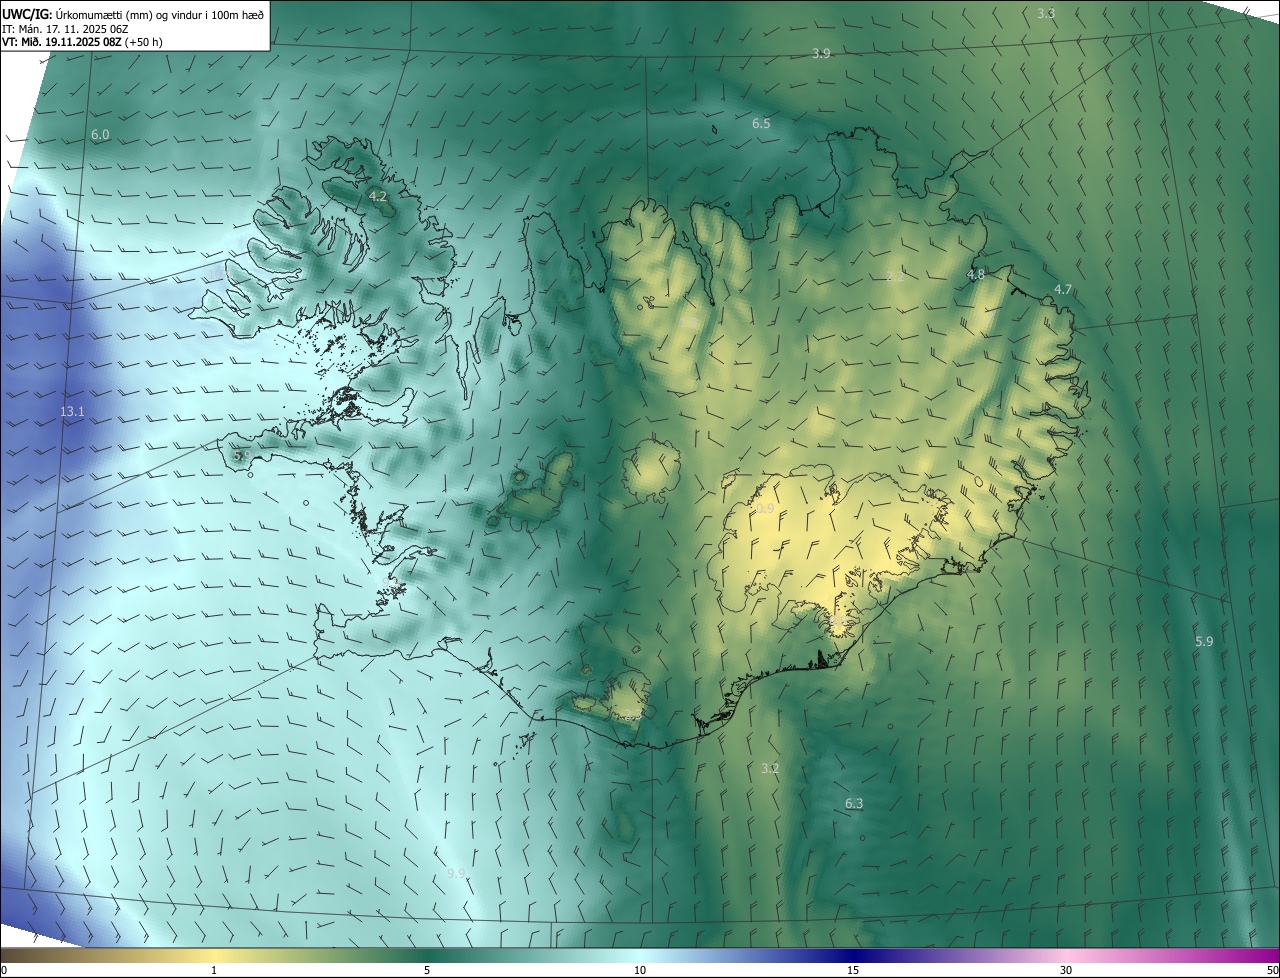This screenshot has width=1280, height=978.
Task: Click the "(+50 h)" forecast offset text
Action: [x=144, y=42]
